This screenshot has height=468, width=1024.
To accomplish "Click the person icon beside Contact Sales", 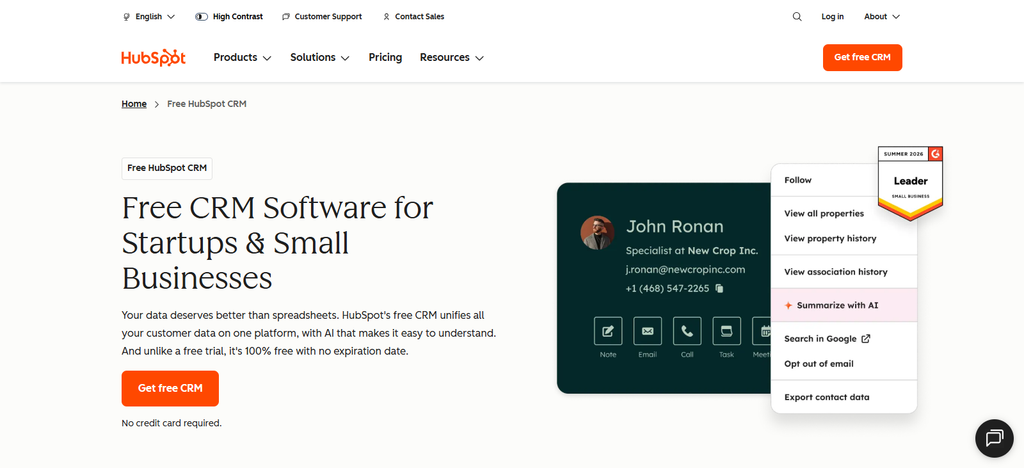I will click(x=387, y=17).
